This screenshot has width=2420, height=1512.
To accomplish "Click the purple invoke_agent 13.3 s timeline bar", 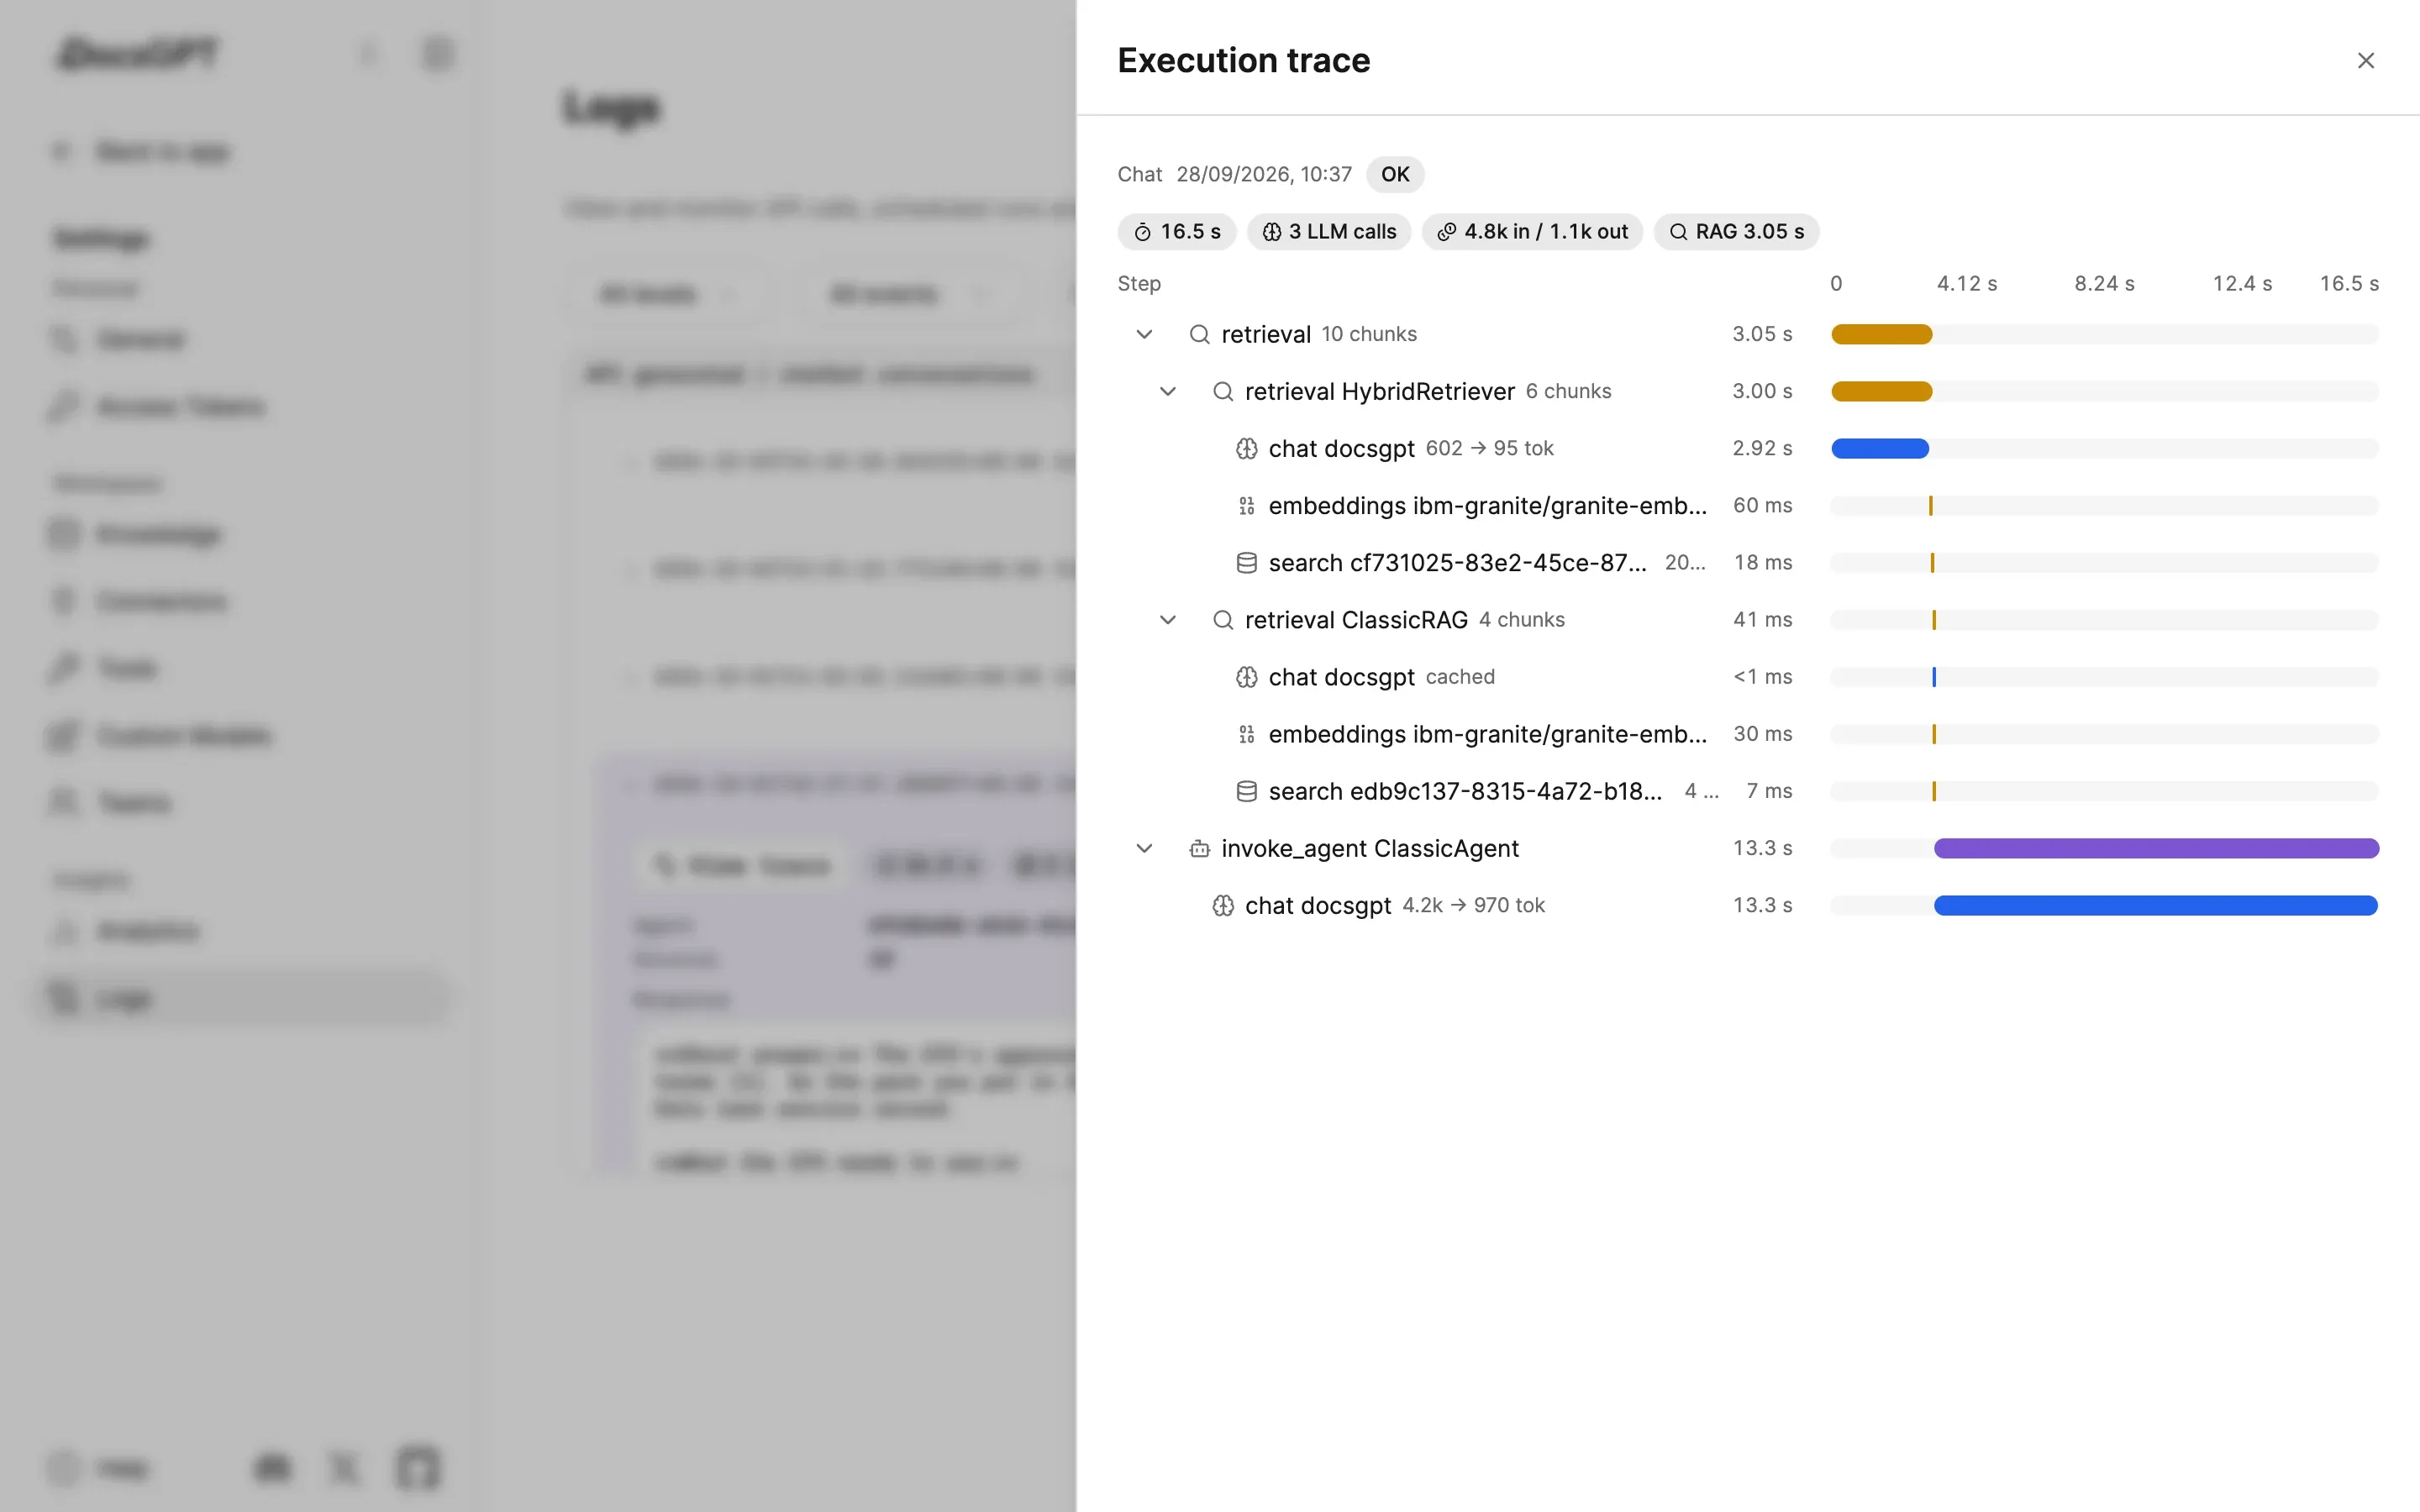I will coord(2156,849).
